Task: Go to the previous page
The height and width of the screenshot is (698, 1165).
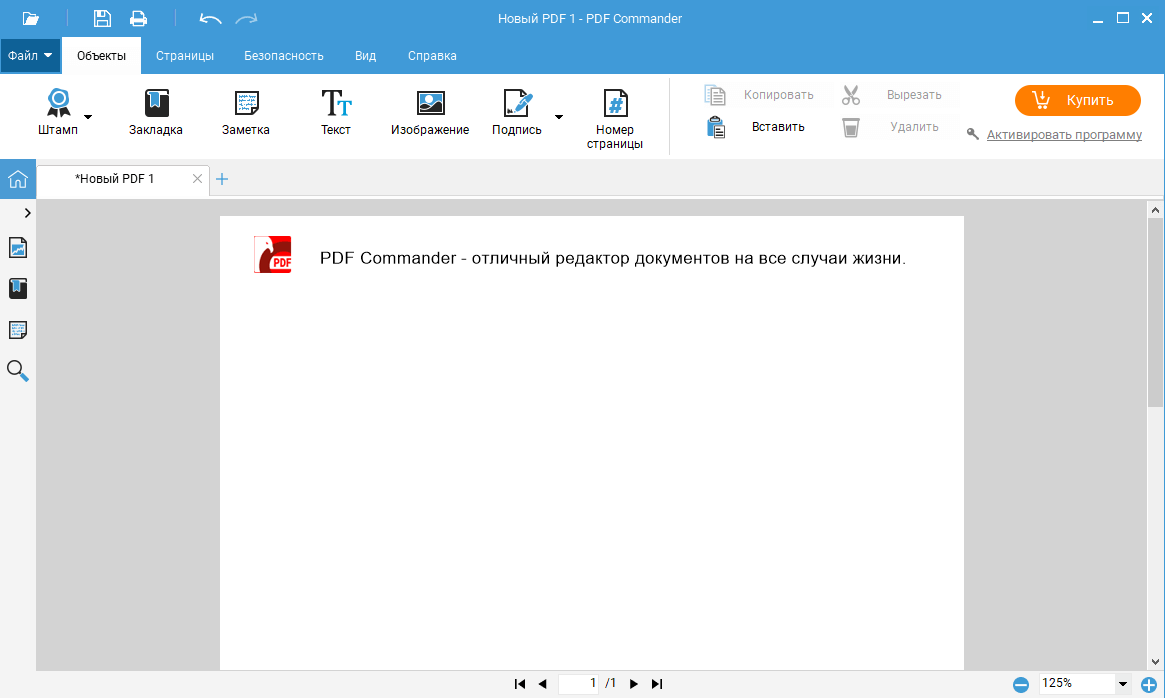Action: pyautogui.click(x=542, y=684)
